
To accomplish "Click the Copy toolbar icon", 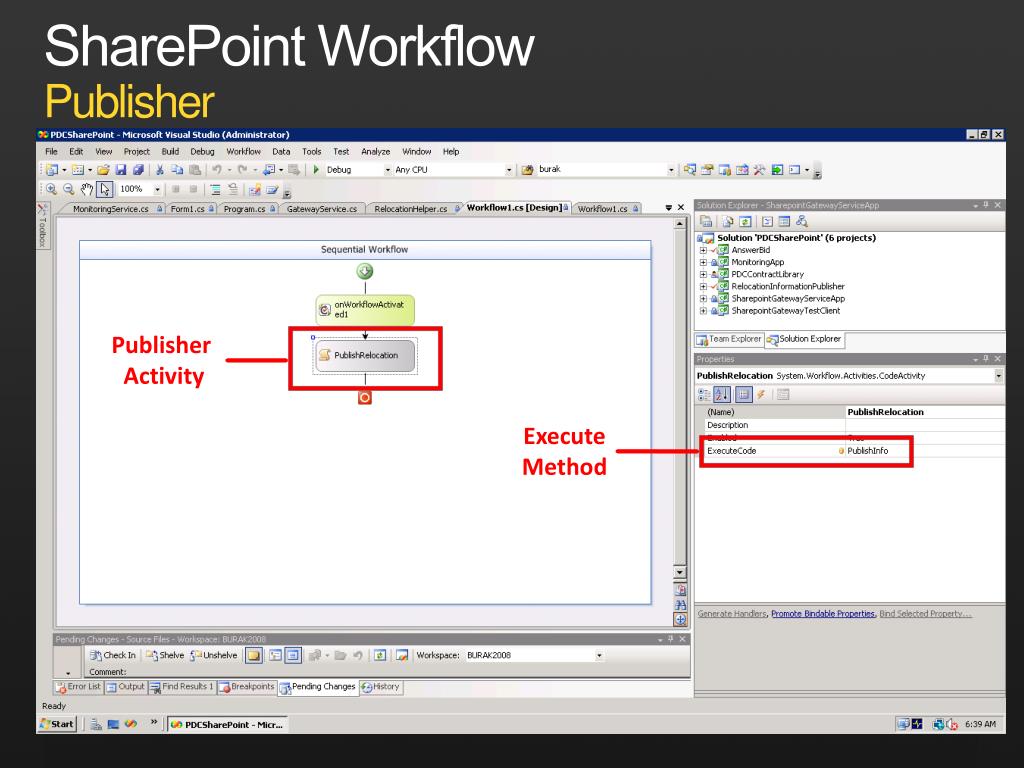I will 177,170.
